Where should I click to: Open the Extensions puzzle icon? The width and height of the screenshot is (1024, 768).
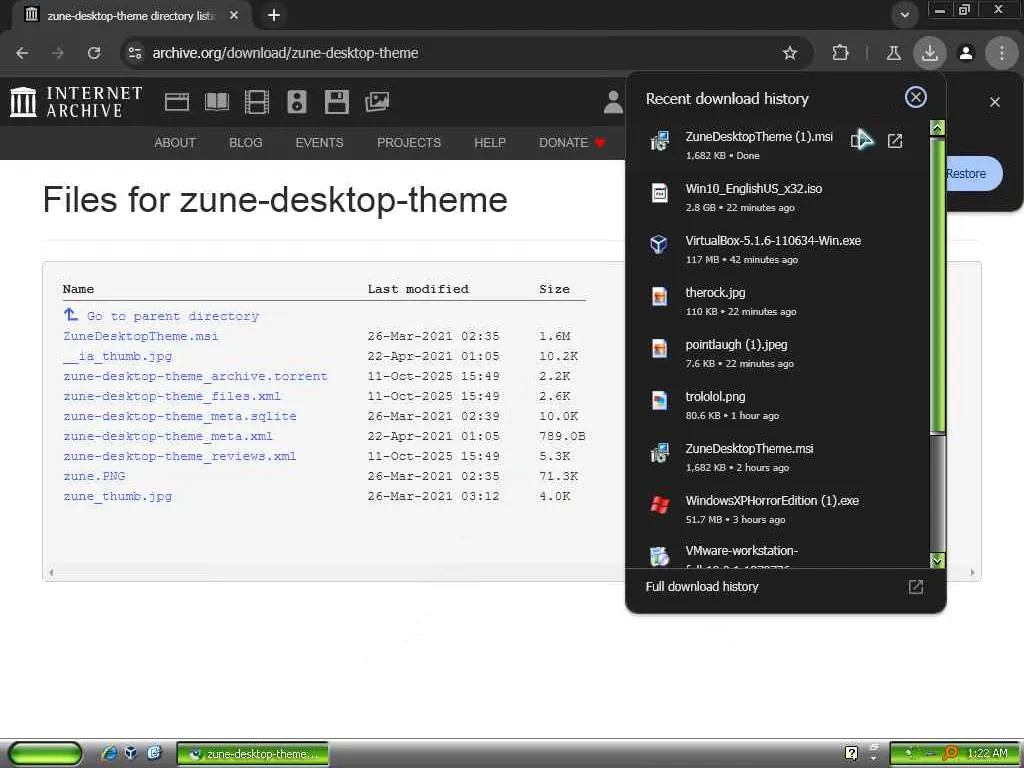pyautogui.click(x=840, y=53)
